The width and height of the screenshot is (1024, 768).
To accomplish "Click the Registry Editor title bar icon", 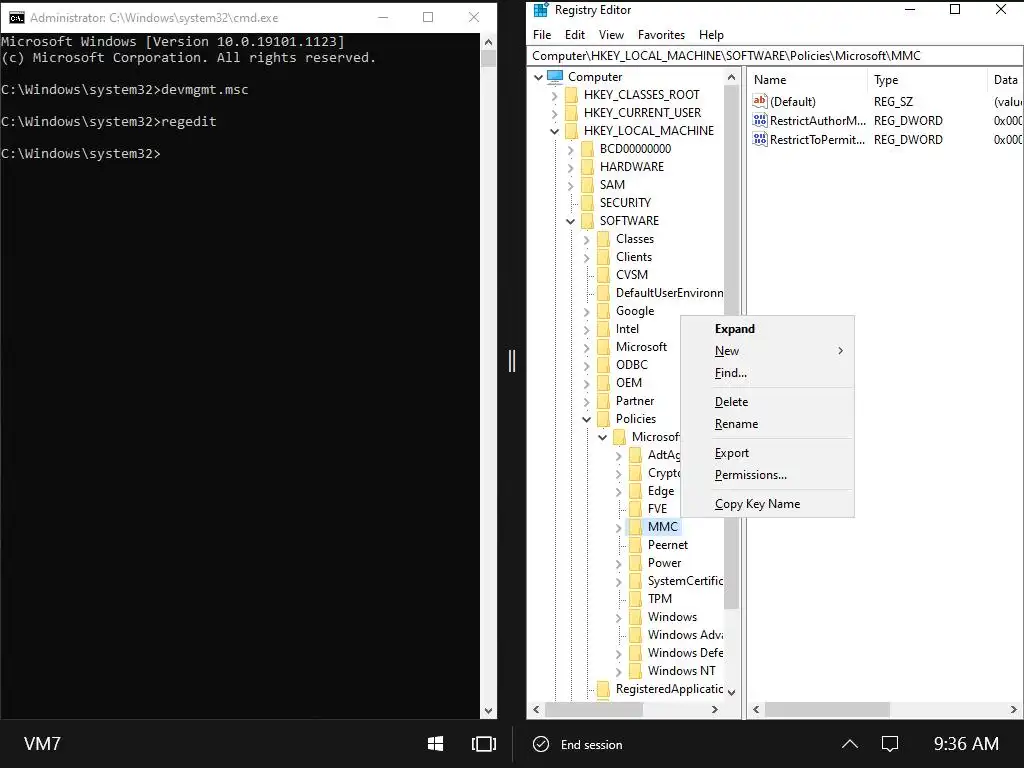I will click(541, 10).
